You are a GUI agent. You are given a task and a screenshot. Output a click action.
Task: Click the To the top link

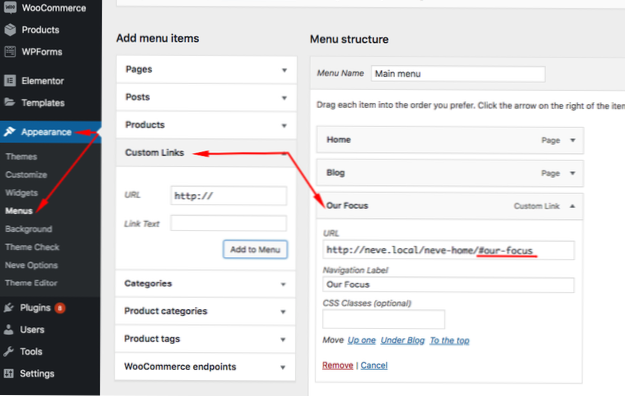coord(449,340)
